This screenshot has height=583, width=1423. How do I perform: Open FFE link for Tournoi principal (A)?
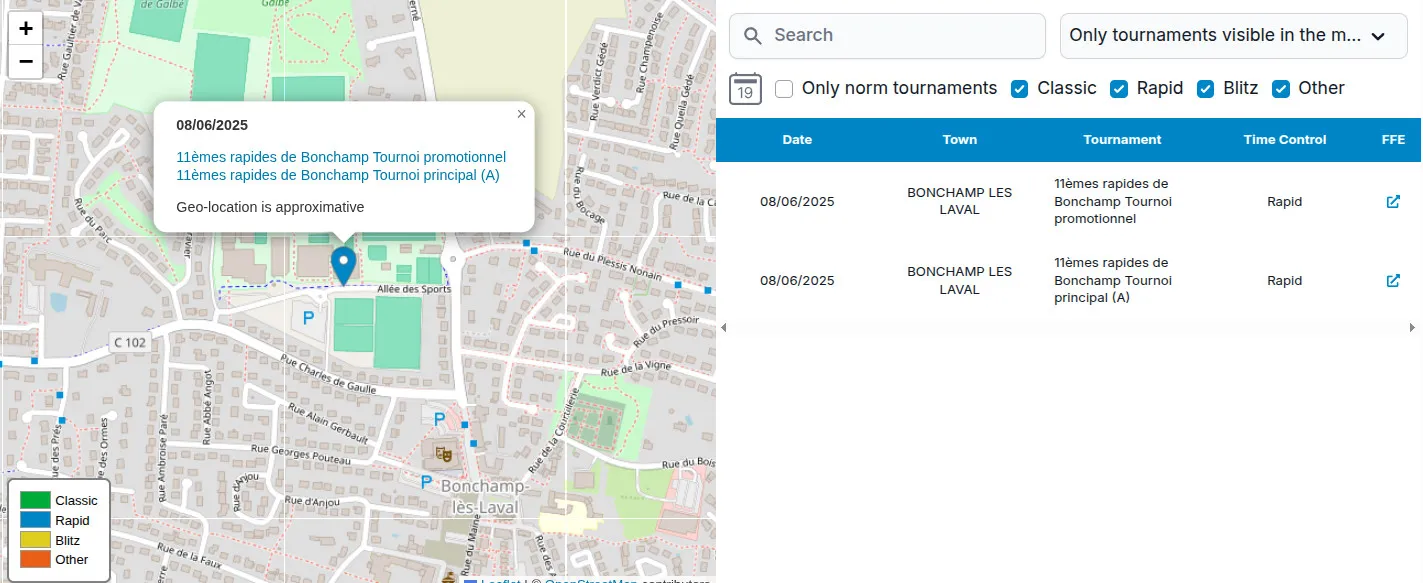point(1393,281)
